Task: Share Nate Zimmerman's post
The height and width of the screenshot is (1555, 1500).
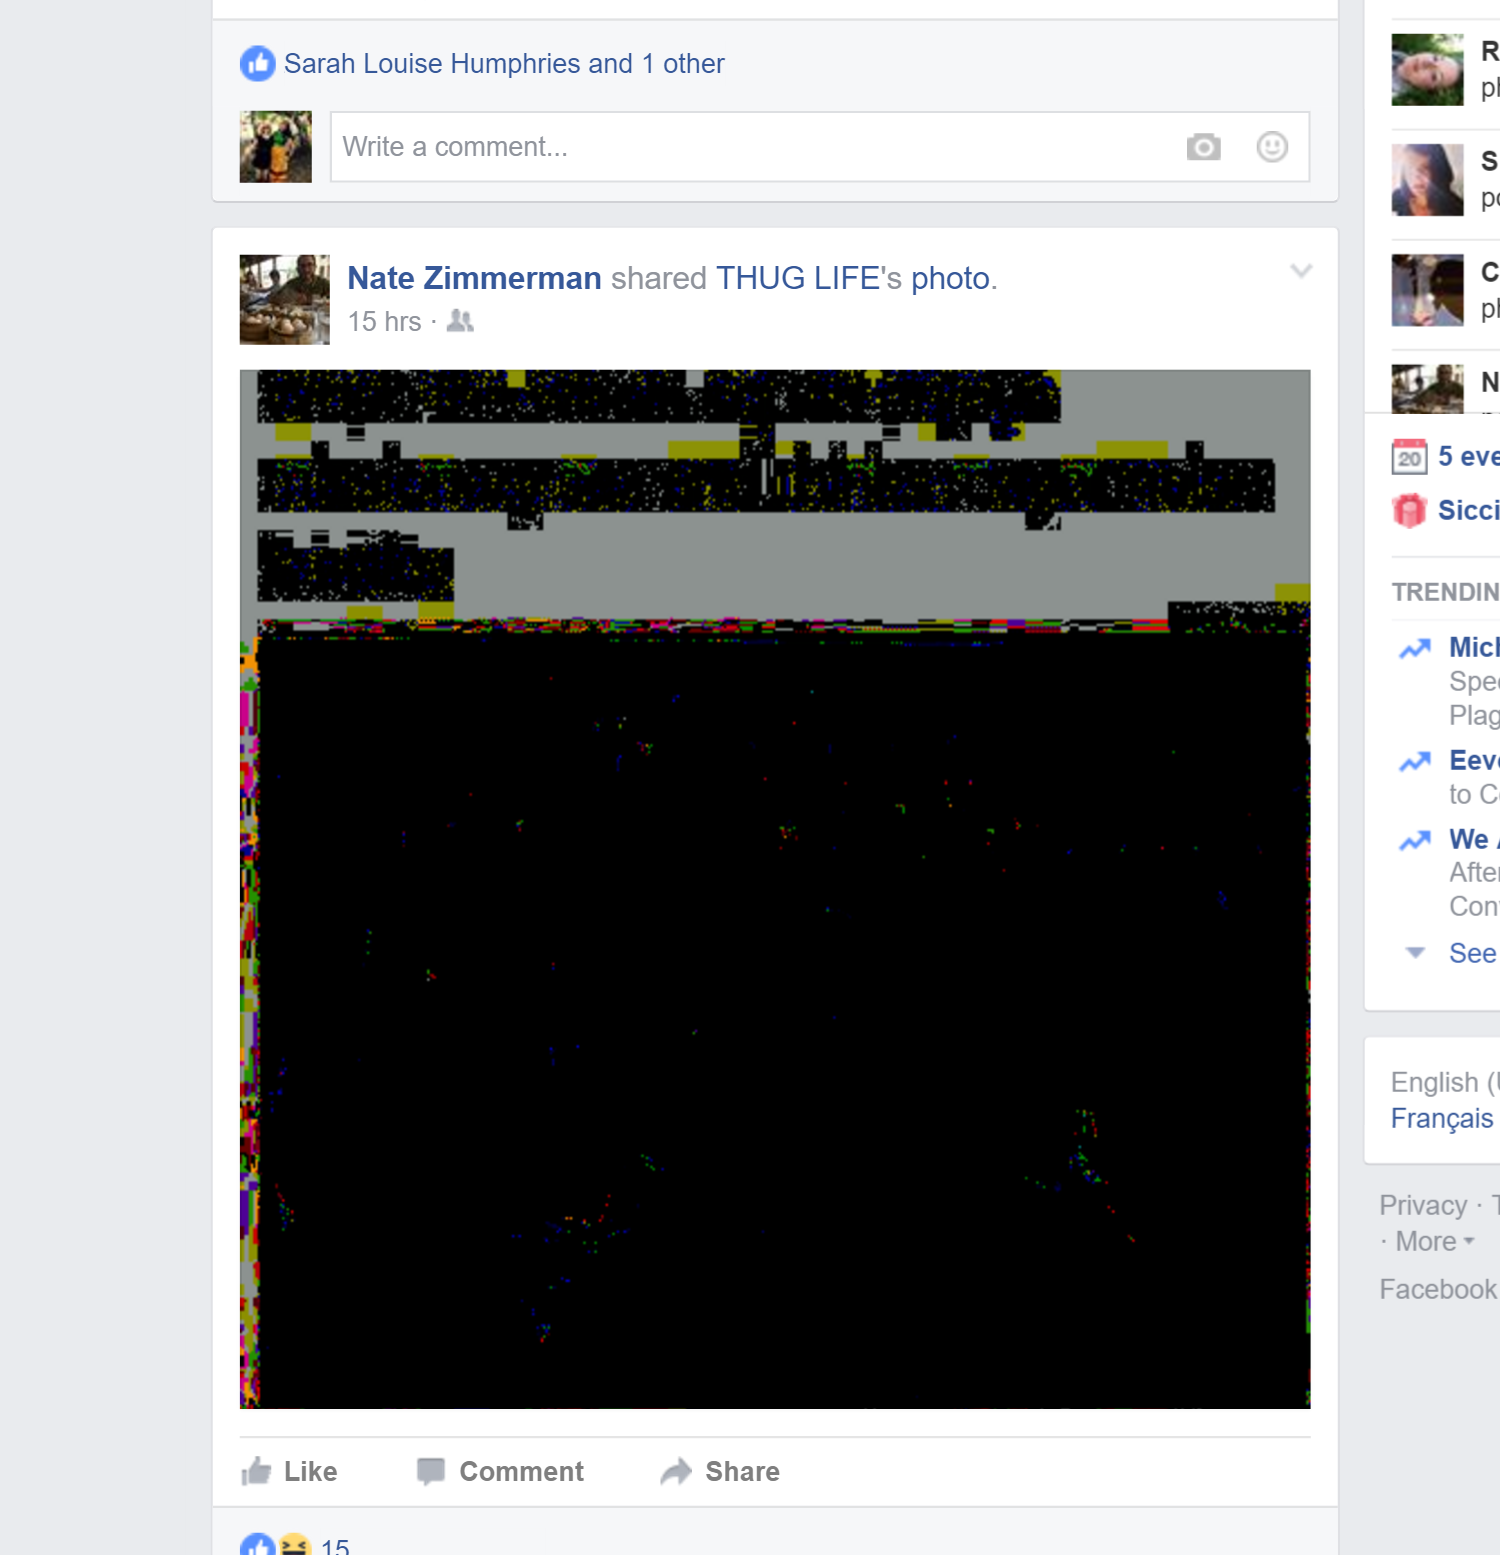Action: [720, 1471]
